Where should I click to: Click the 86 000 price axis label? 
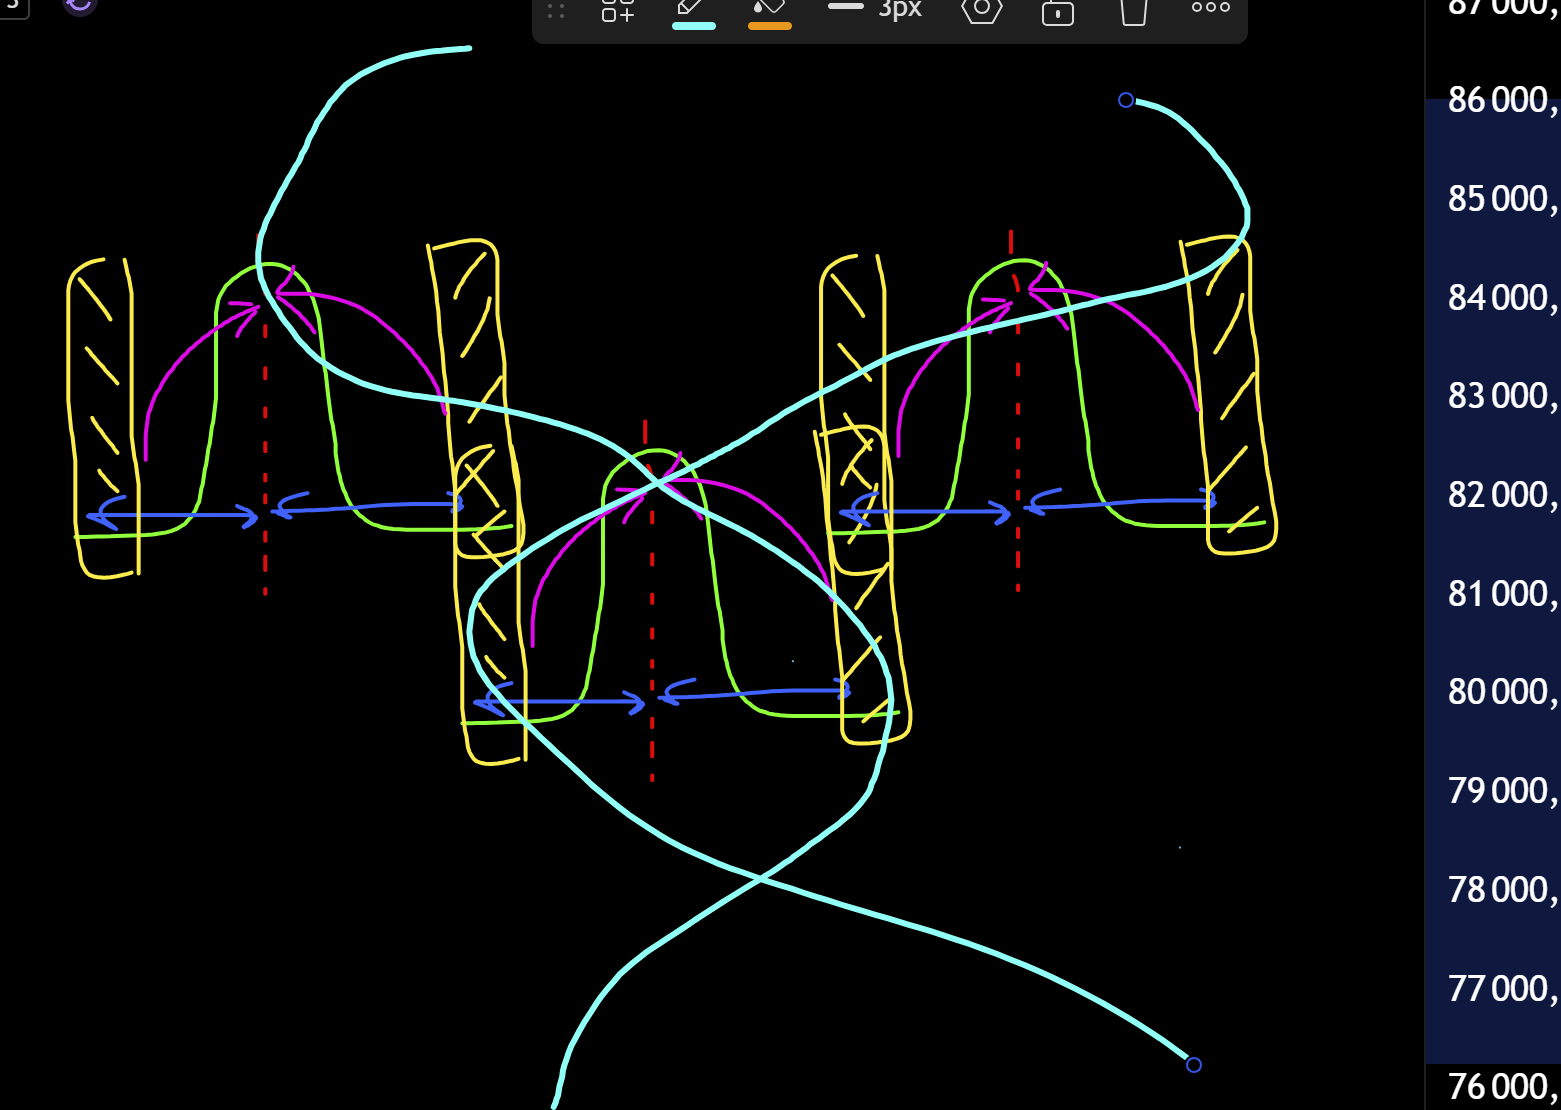1500,100
